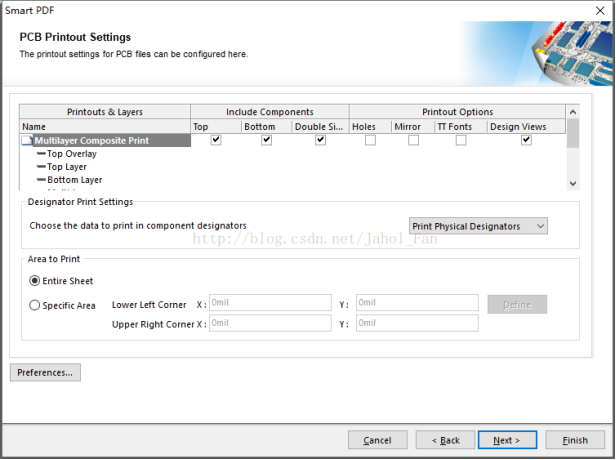Select the Top Overlay layer entry
616x460 pixels.
[72, 154]
